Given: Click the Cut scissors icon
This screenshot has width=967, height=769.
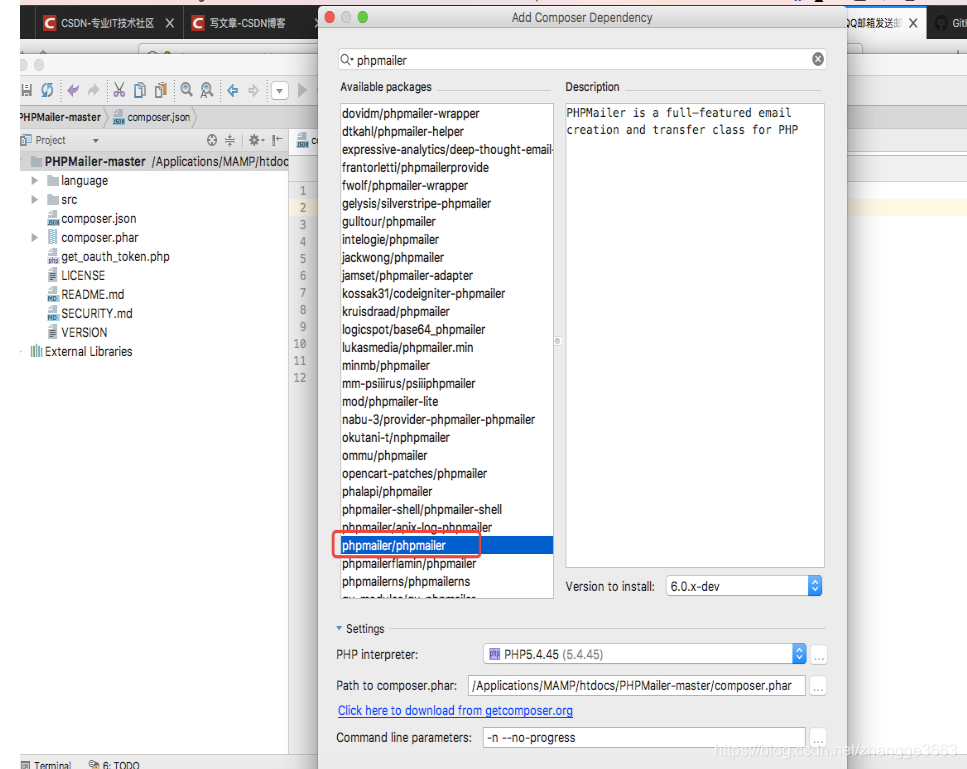Looking at the screenshot, I should coord(119,91).
